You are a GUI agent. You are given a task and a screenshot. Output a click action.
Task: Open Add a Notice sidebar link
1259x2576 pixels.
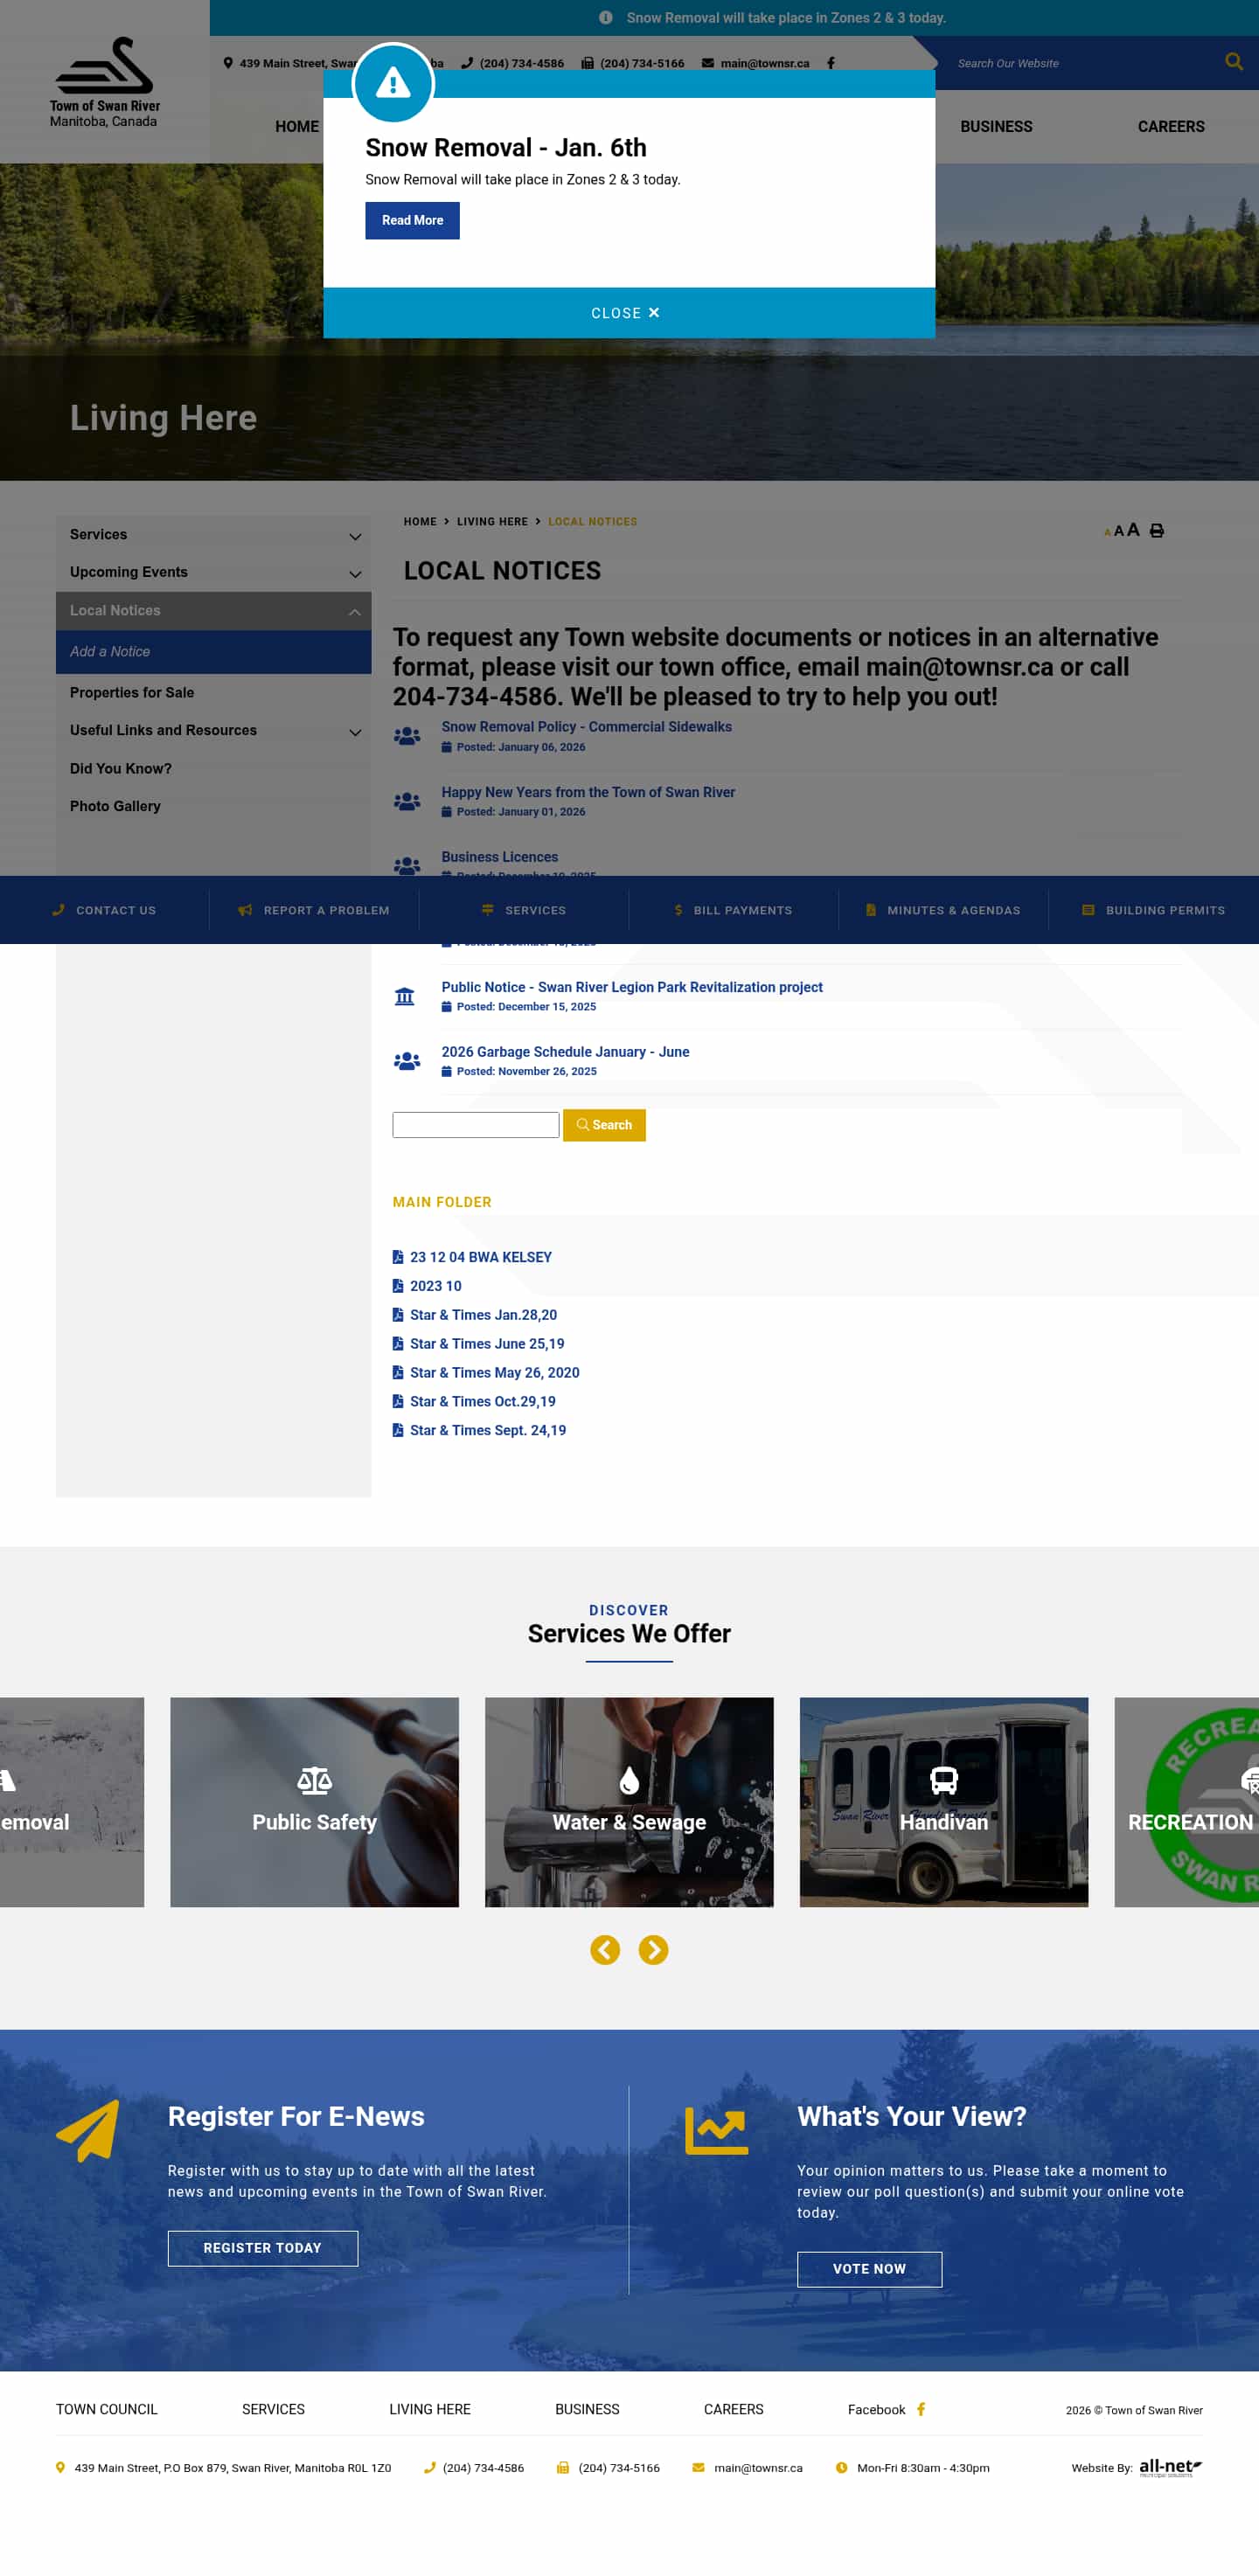coord(213,652)
